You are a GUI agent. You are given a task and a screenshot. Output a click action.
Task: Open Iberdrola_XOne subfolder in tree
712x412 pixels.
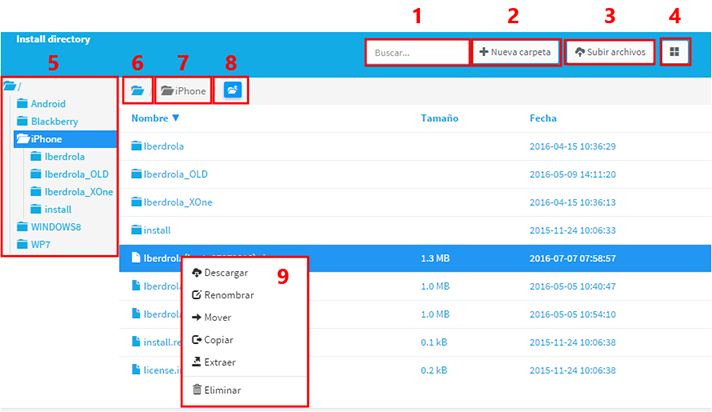click(71, 192)
